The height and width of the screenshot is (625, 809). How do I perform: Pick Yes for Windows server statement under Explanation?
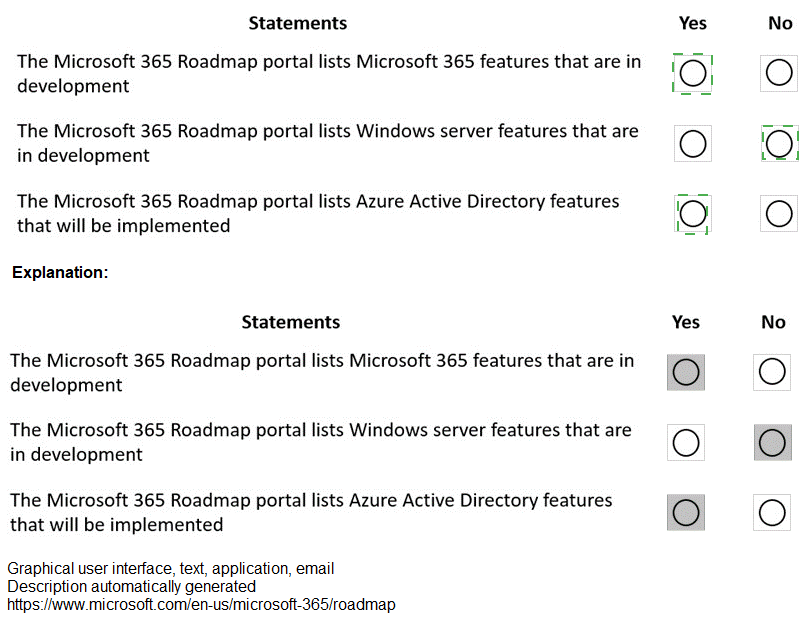point(686,442)
